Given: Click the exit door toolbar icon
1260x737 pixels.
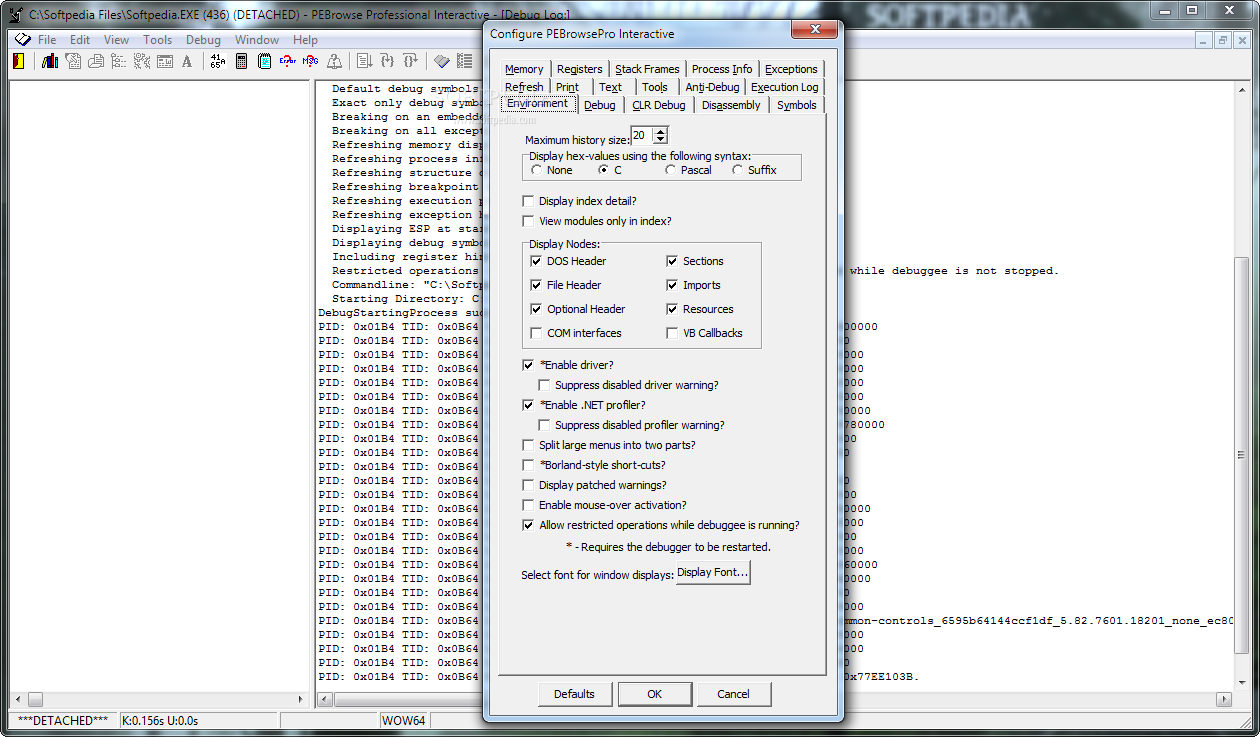Looking at the screenshot, I should click(18, 61).
